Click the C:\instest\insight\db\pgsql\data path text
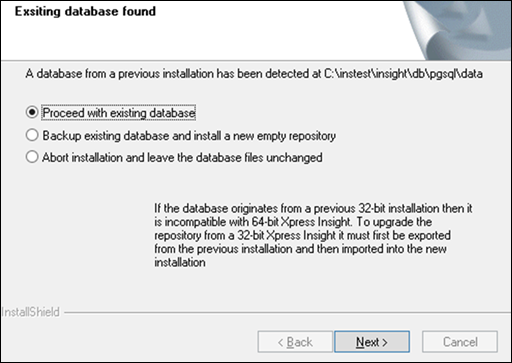The height and width of the screenshot is (363, 512). click(x=403, y=74)
